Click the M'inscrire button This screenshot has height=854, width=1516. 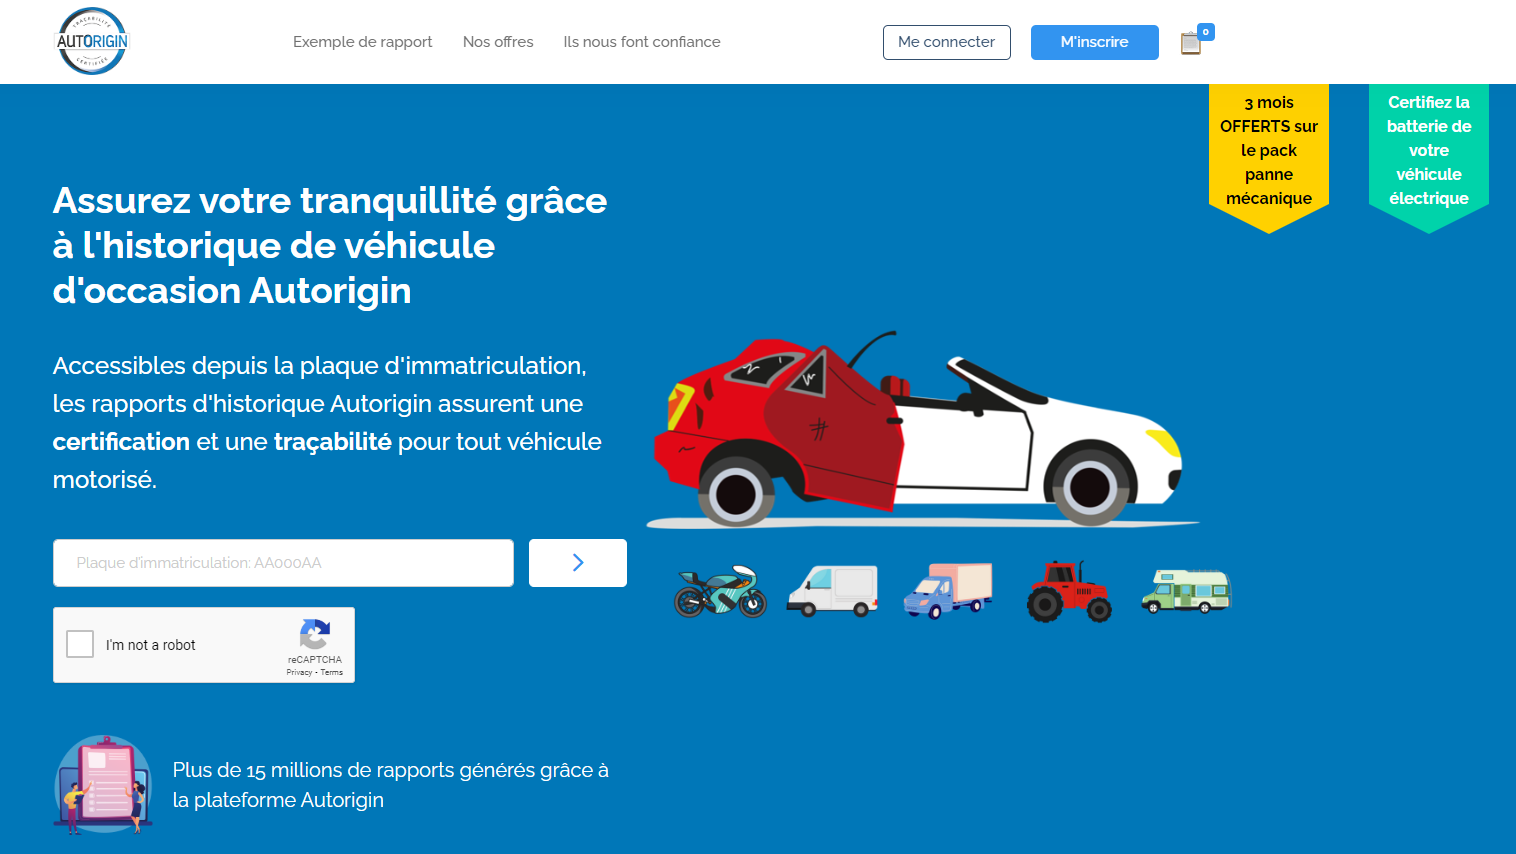pyautogui.click(x=1095, y=42)
